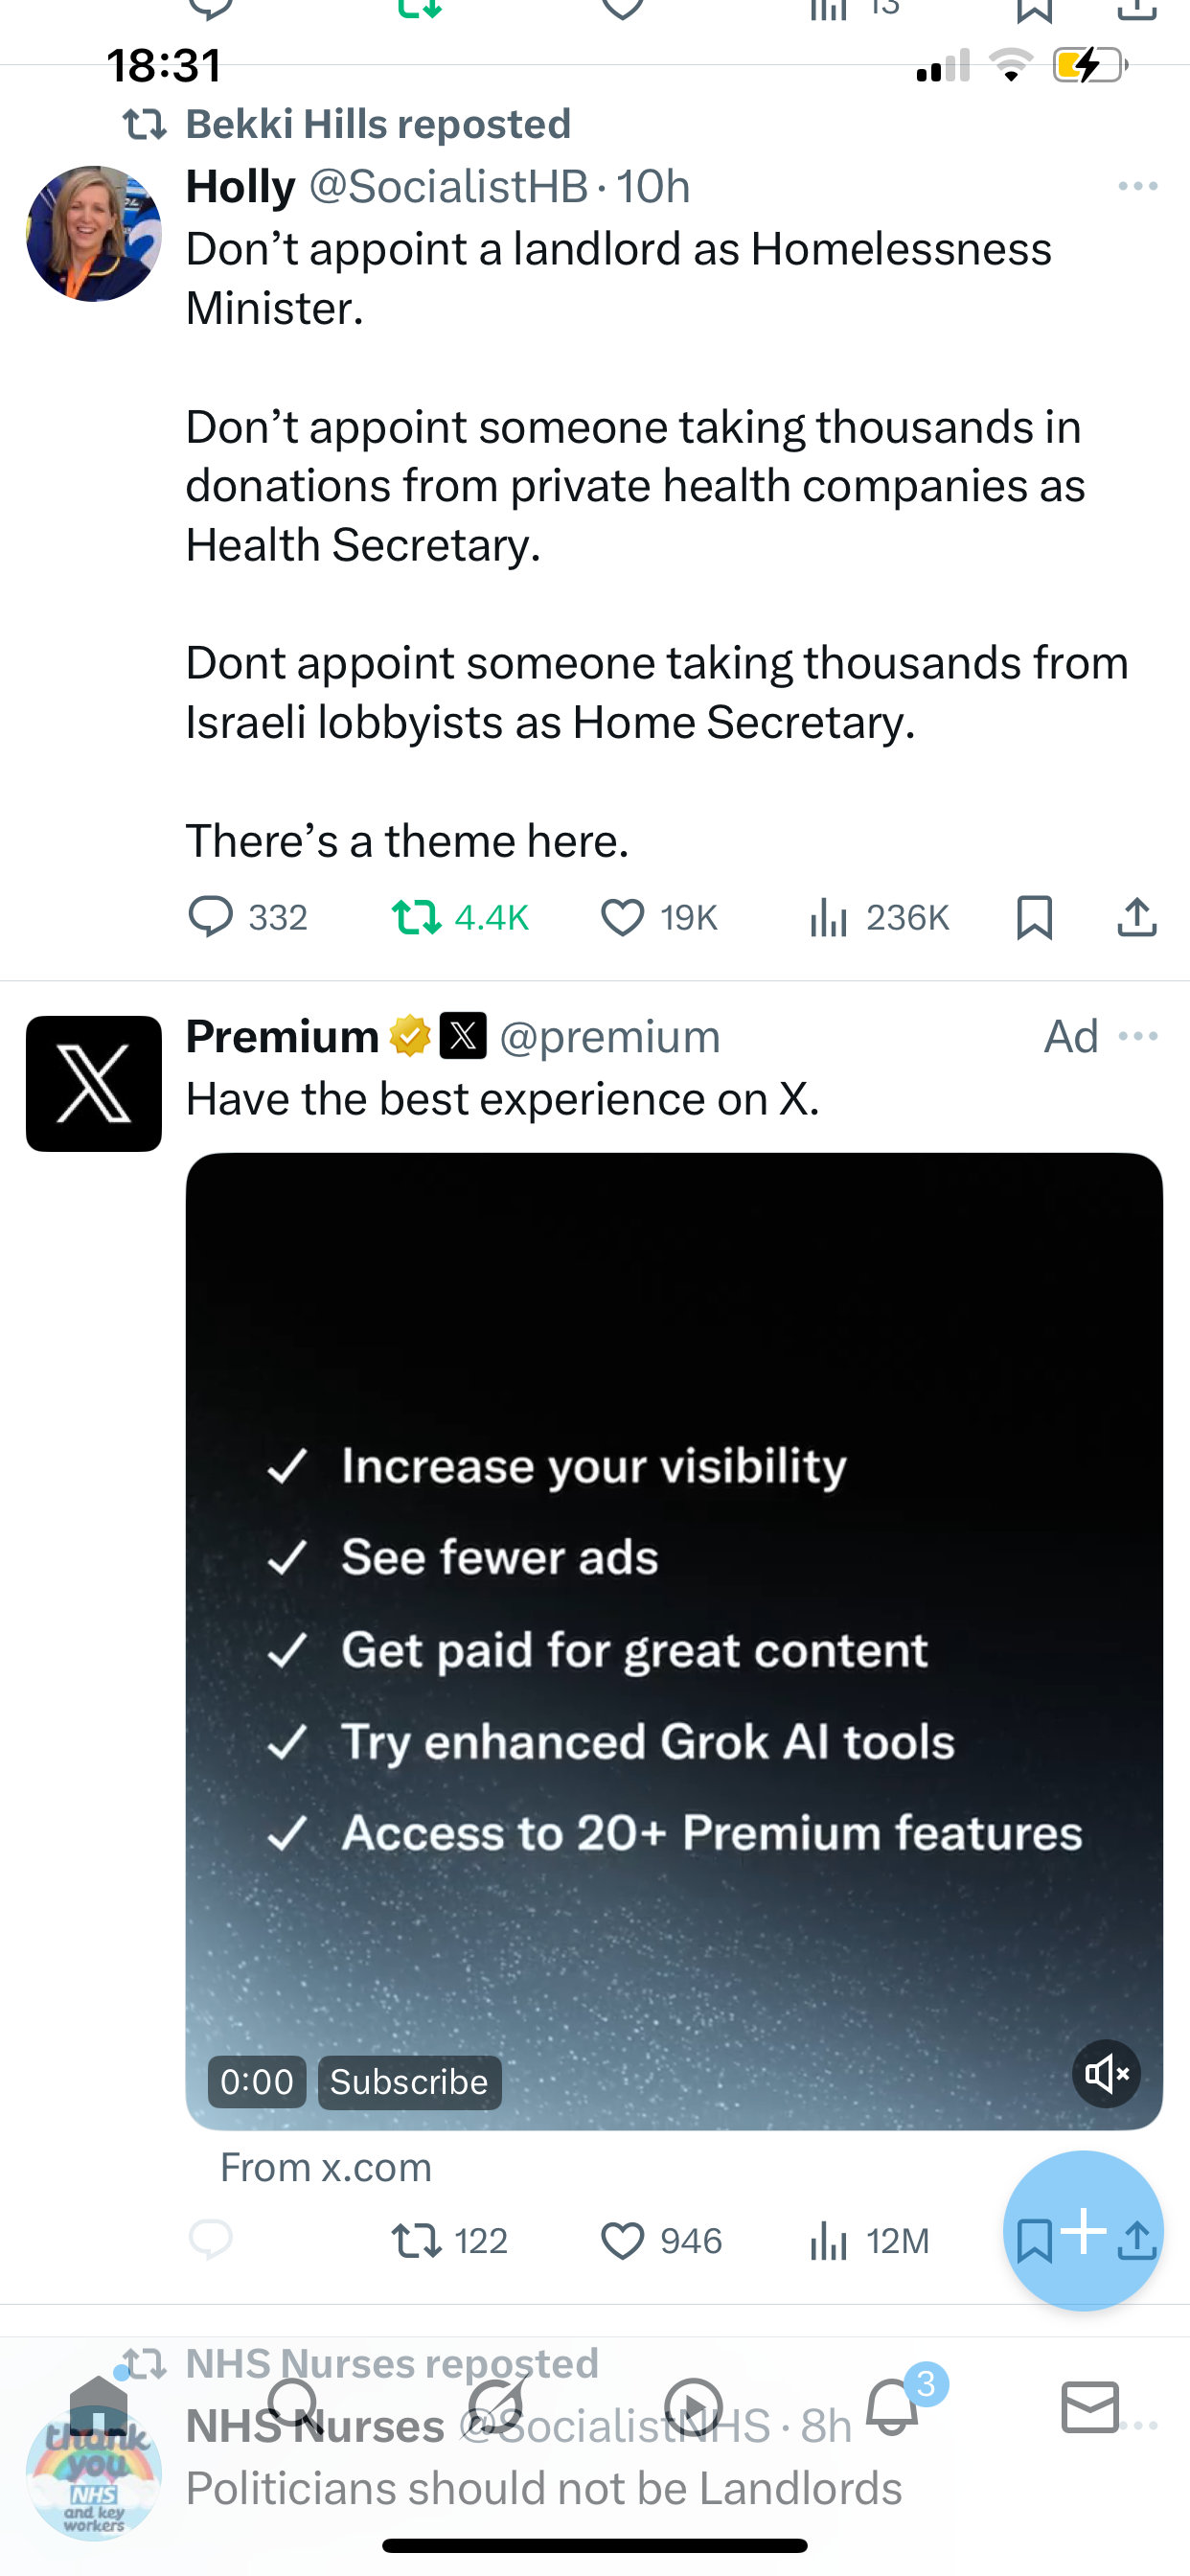Image resolution: width=1190 pixels, height=2576 pixels.
Task: Compose a new post with floating button
Action: 1083,2230
